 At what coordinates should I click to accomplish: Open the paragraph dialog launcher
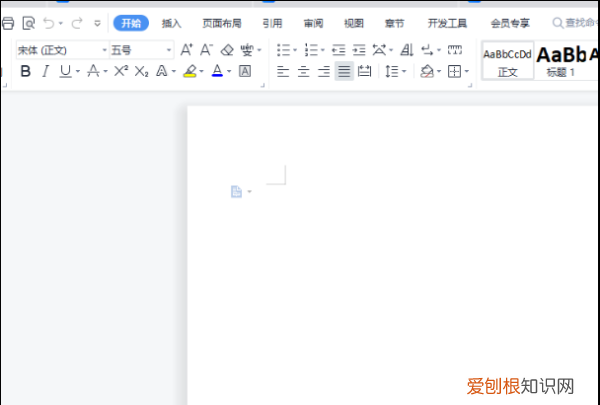470,85
